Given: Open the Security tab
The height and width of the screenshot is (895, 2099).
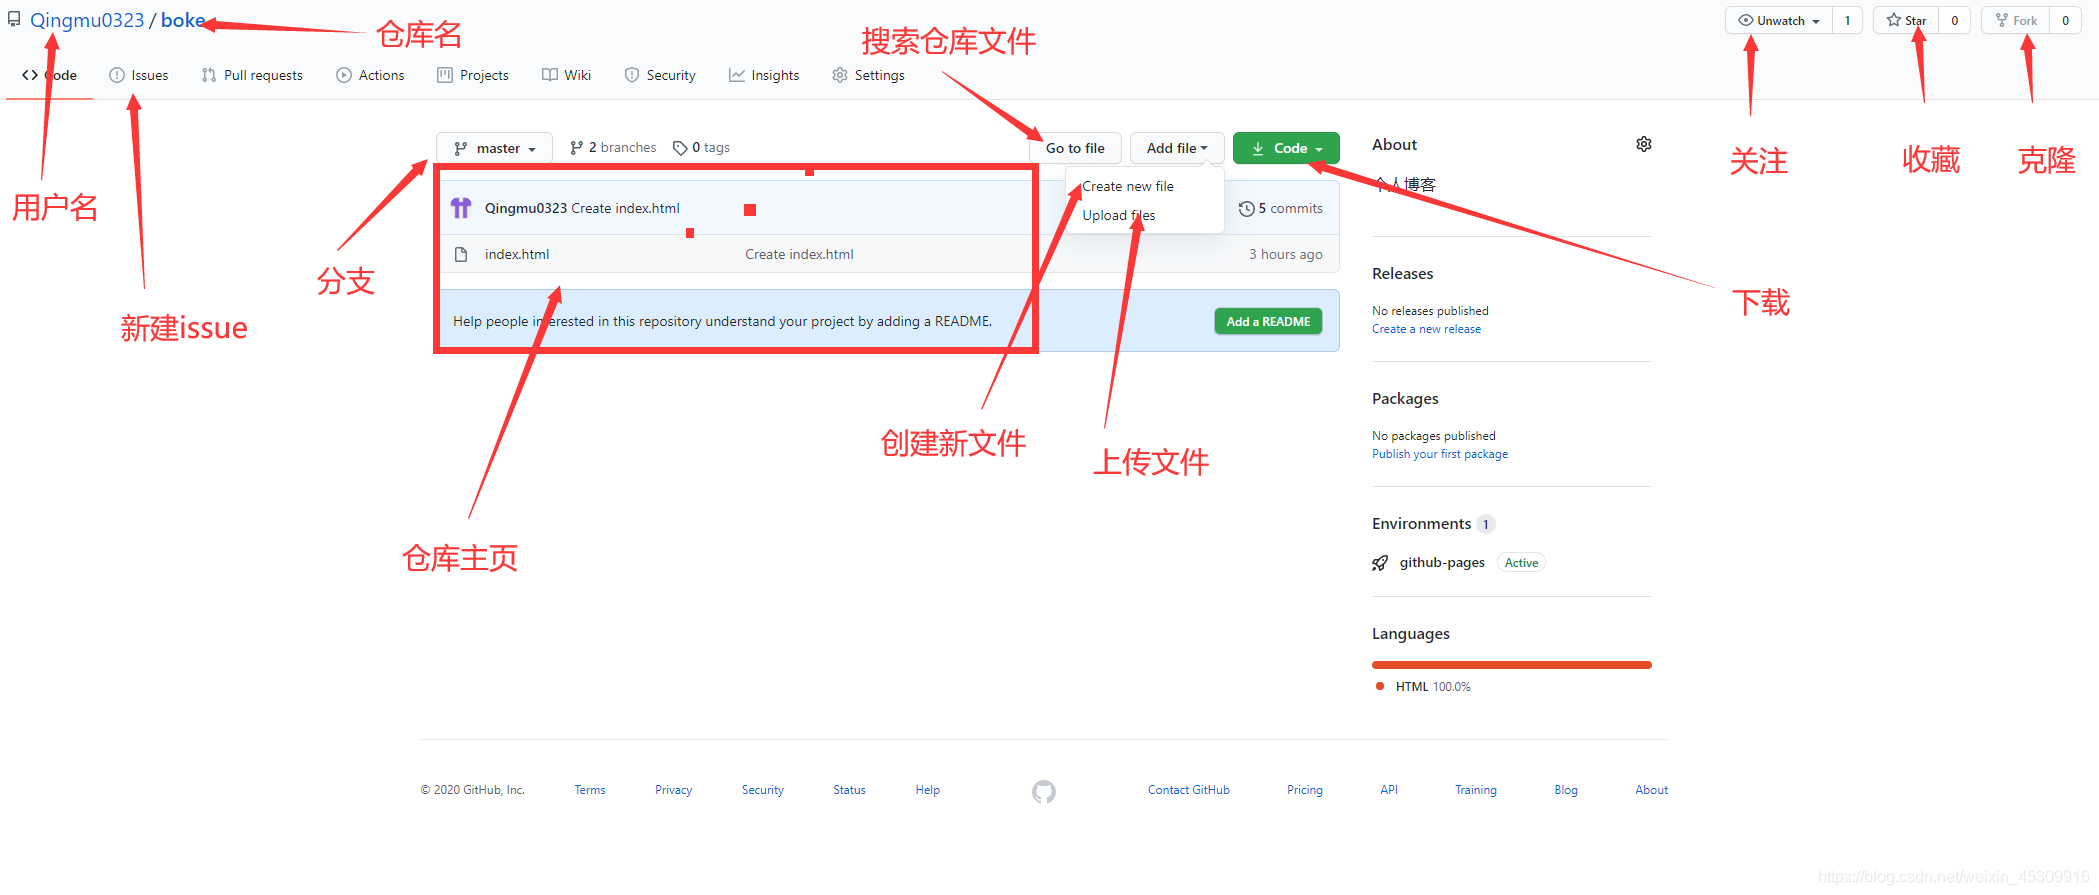Looking at the screenshot, I should click(x=660, y=75).
